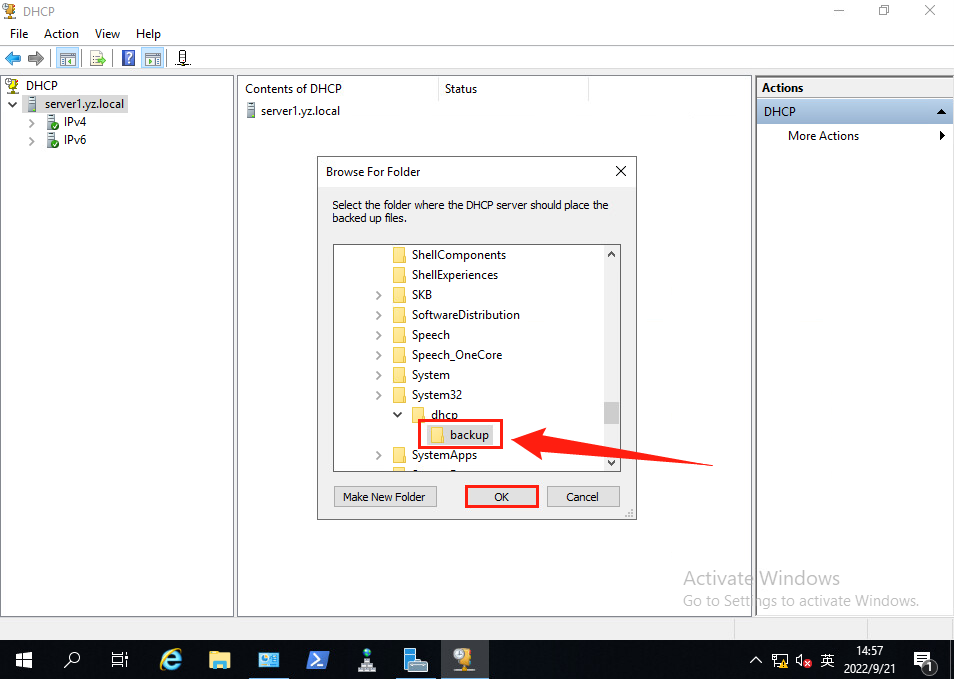Toggle Show/Hide Console Tree toolbar icon

pos(68,58)
